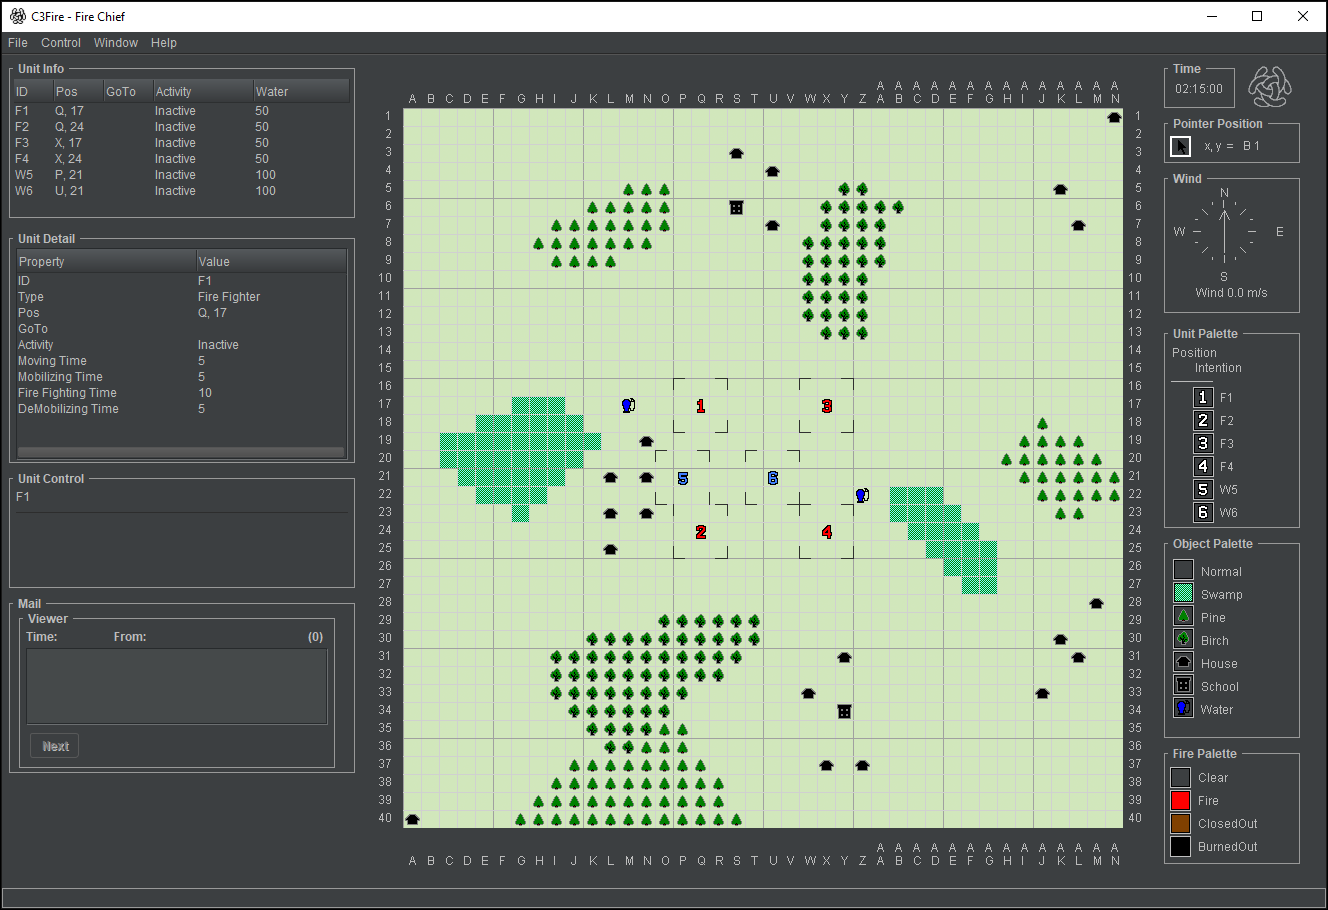Select the F3 row in Unit Info

coord(182,143)
